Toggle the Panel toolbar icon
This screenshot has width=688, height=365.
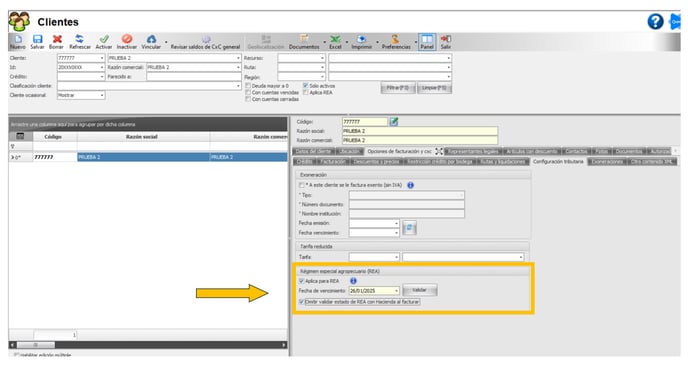(x=427, y=42)
